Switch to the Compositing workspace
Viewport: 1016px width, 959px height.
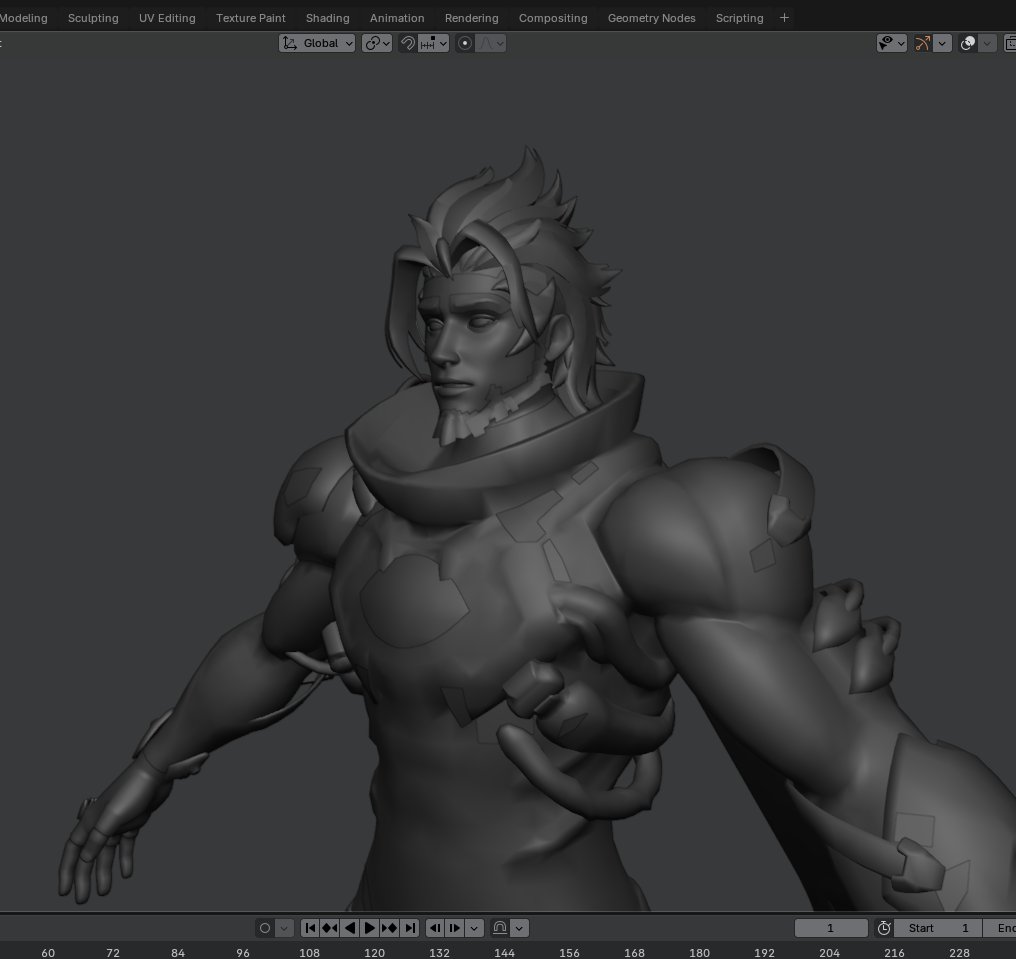[x=553, y=18]
